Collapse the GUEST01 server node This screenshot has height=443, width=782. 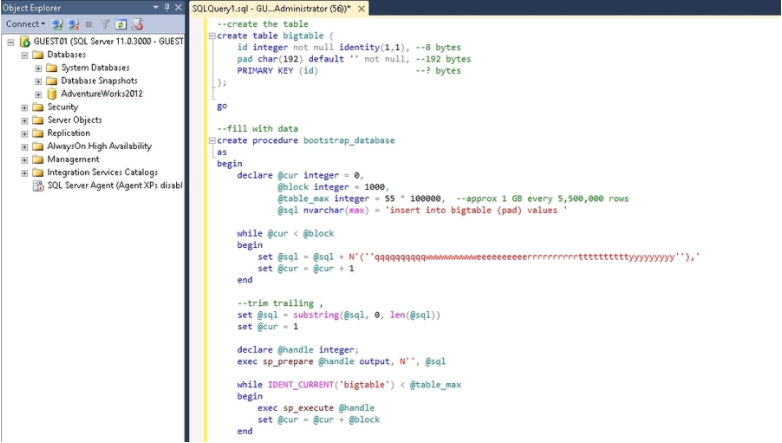[10, 42]
